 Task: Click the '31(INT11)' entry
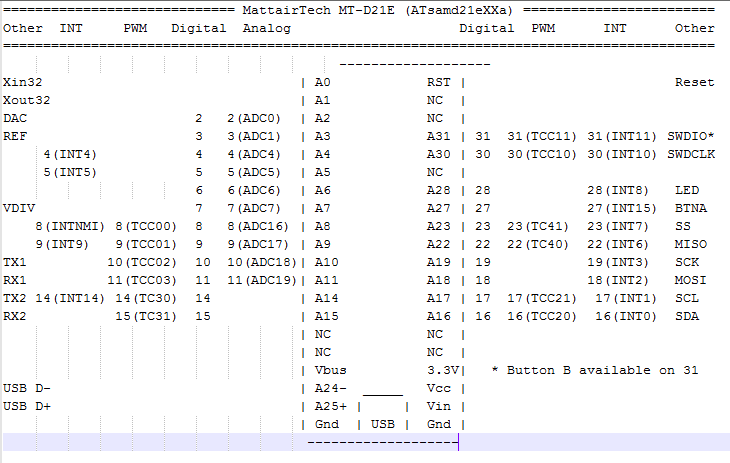pos(622,136)
